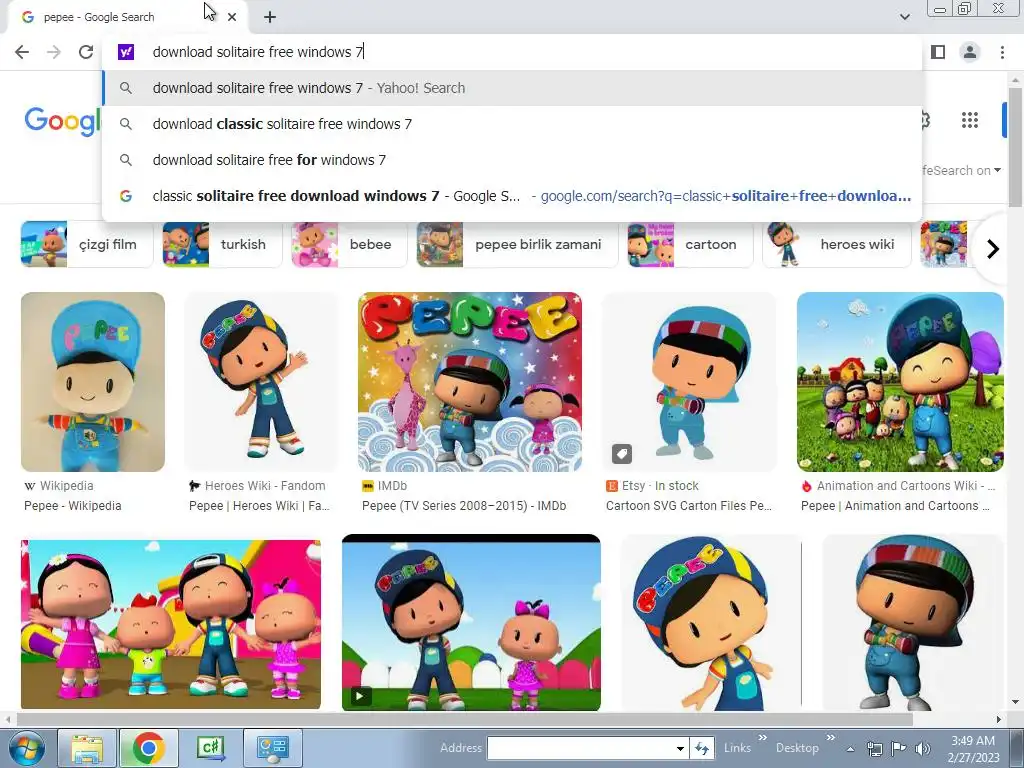The width and height of the screenshot is (1024, 768).
Task: Open a new browser tab
Action: 270,17
